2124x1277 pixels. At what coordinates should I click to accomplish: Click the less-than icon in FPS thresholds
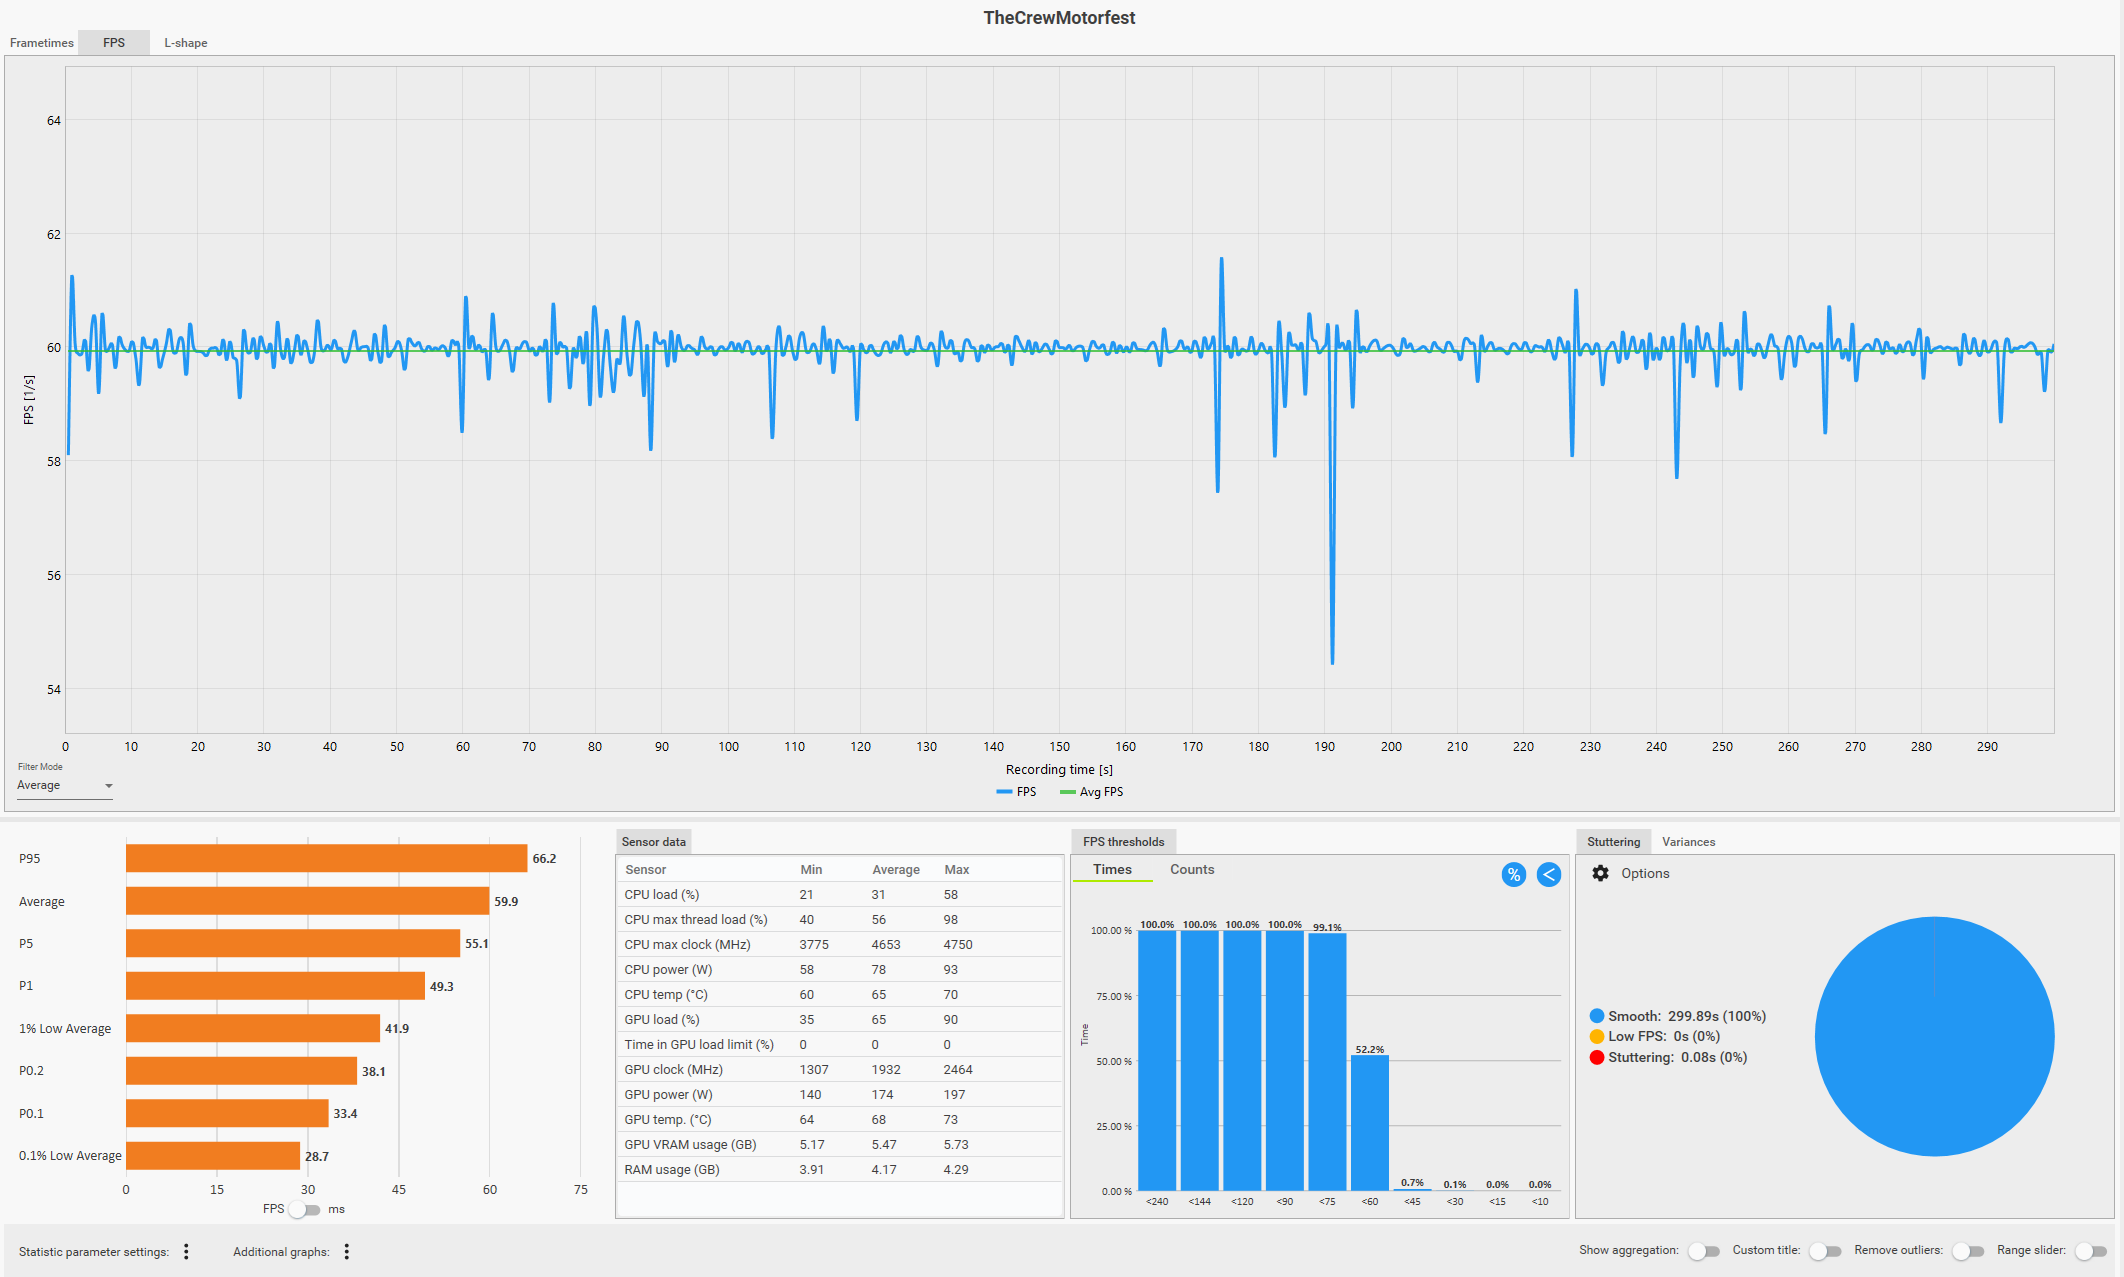tap(1548, 875)
